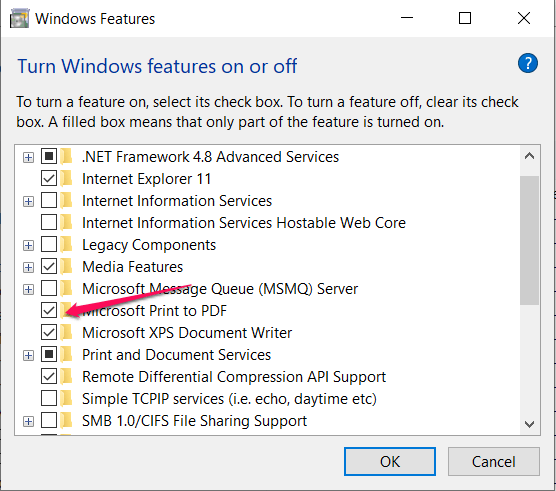Click the blue help question mark icon
This screenshot has height=491, width=556.
pos(528,63)
